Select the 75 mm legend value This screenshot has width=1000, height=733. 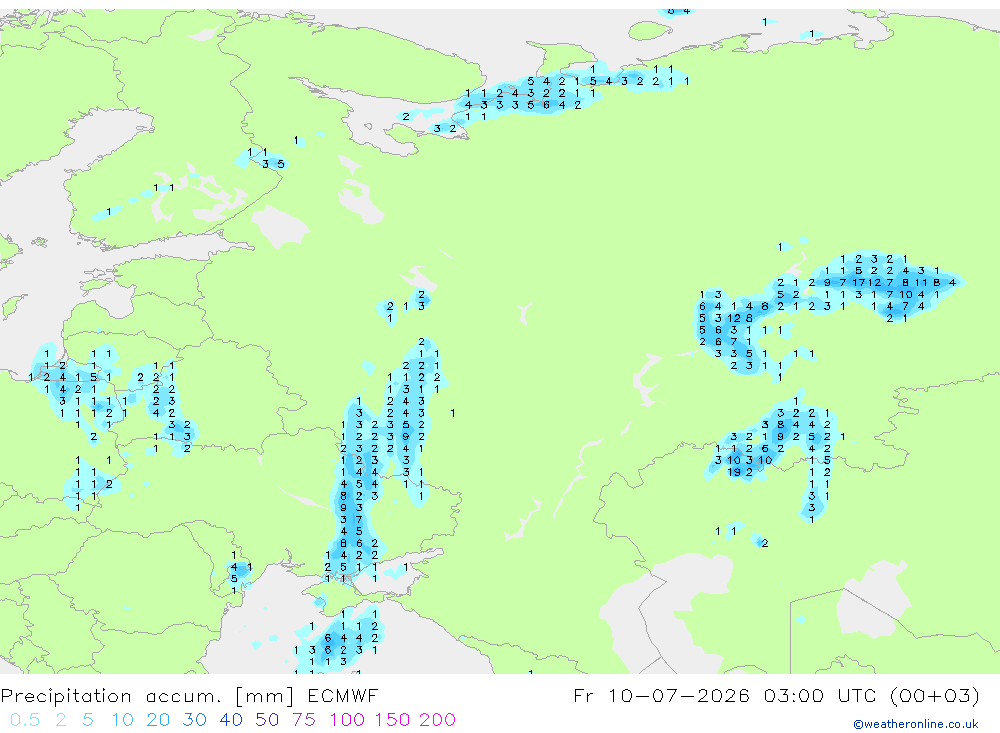click(x=304, y=720)
